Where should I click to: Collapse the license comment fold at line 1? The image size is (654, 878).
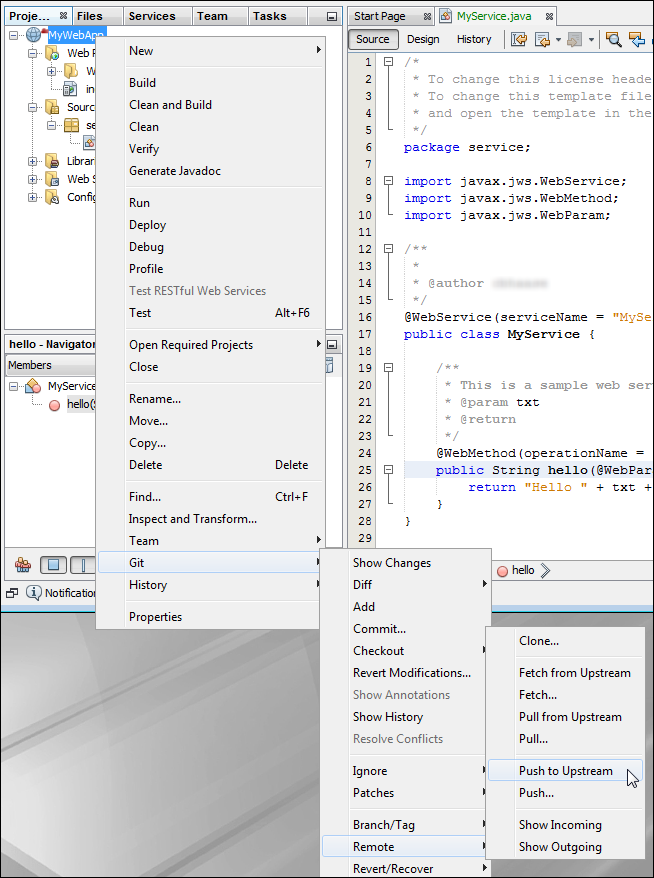pos(388,62)
